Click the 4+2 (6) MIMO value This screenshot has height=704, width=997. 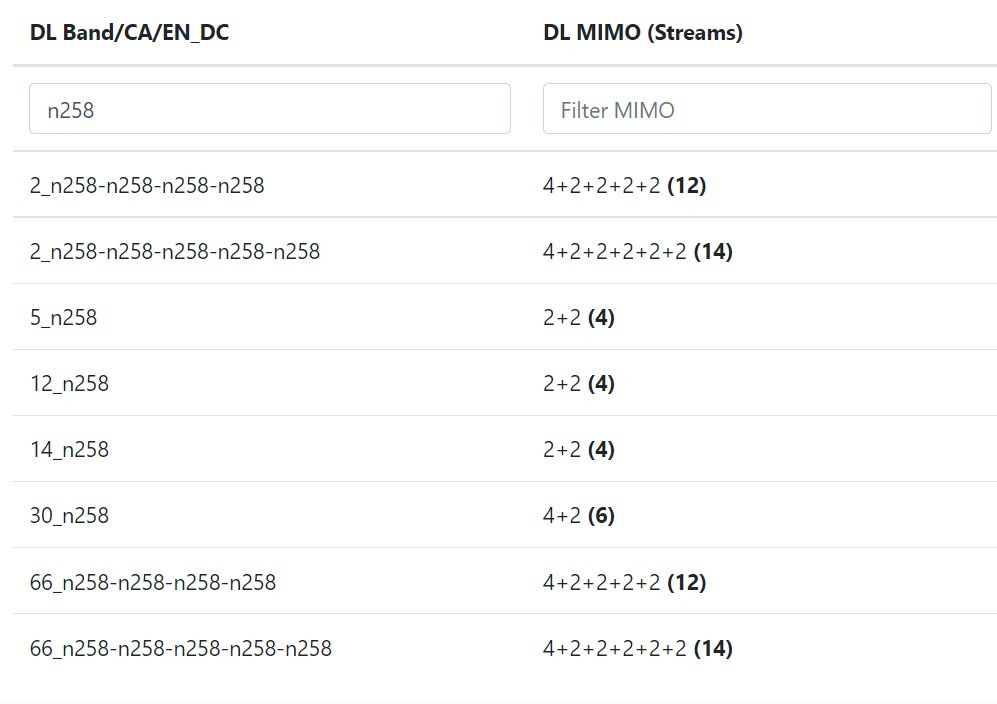[579, 515]
